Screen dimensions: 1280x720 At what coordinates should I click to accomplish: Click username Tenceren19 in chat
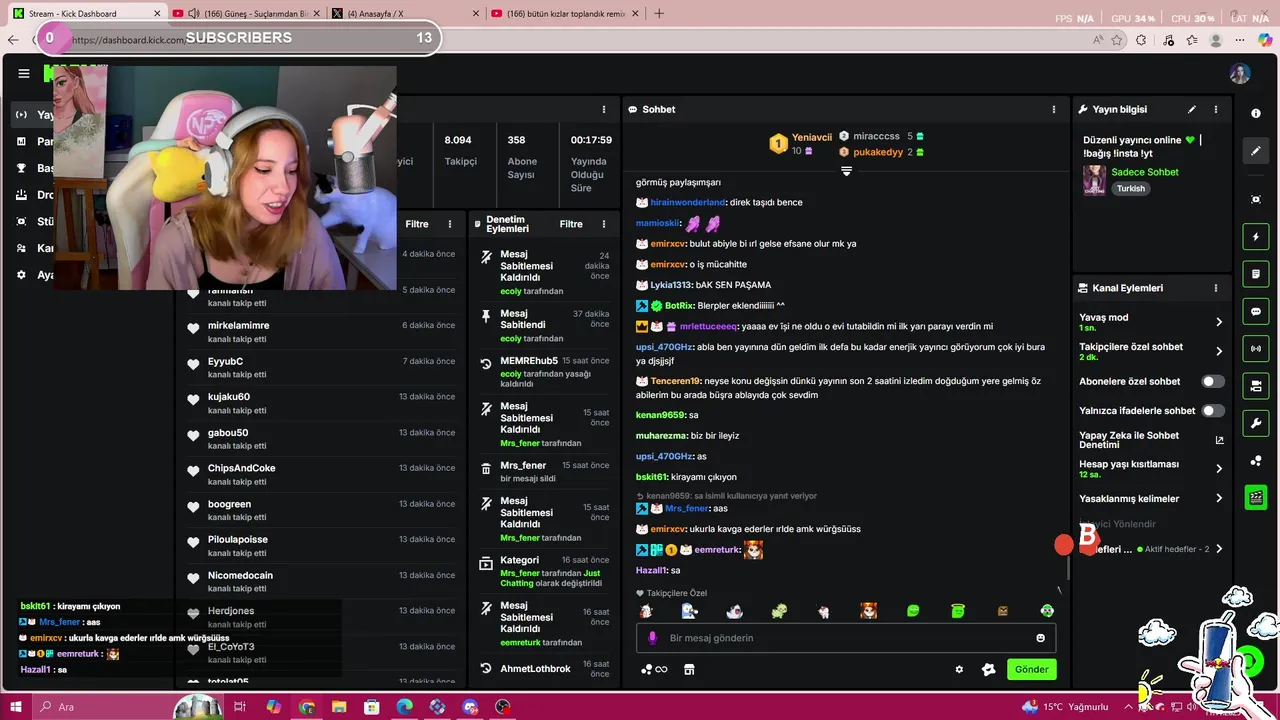coord(675,381)
